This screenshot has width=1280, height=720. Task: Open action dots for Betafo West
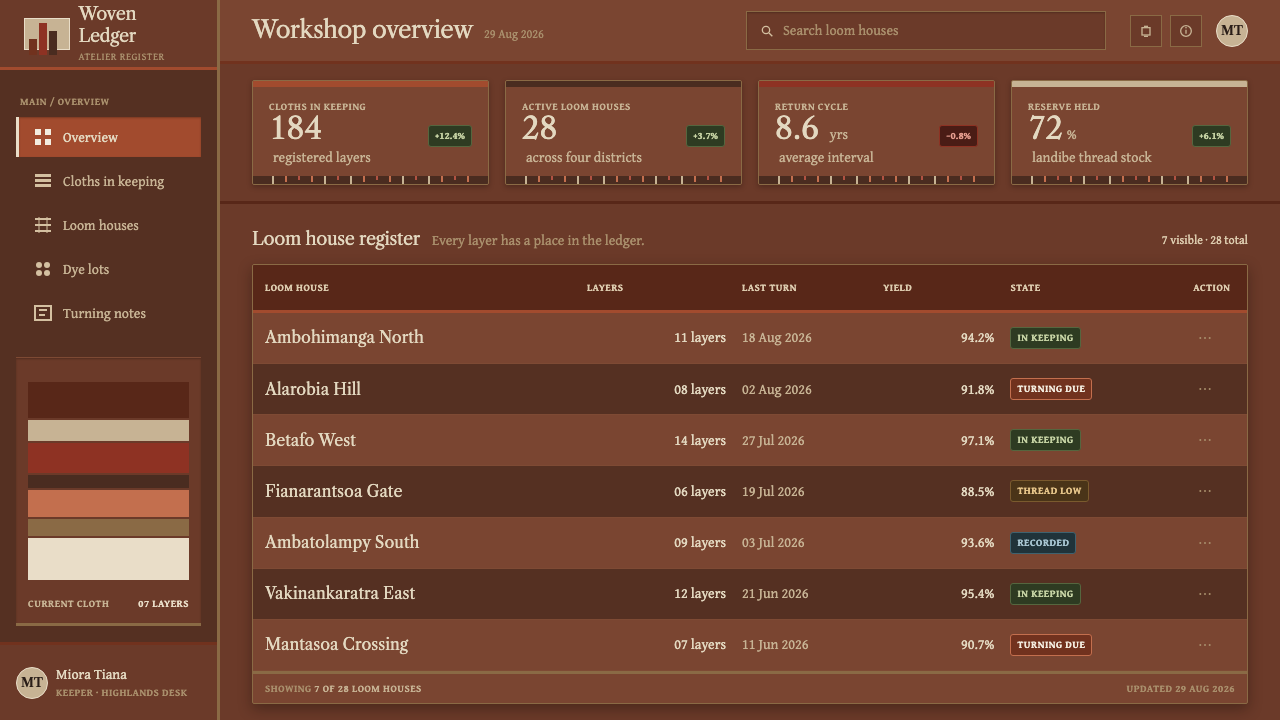point(1205,440)
